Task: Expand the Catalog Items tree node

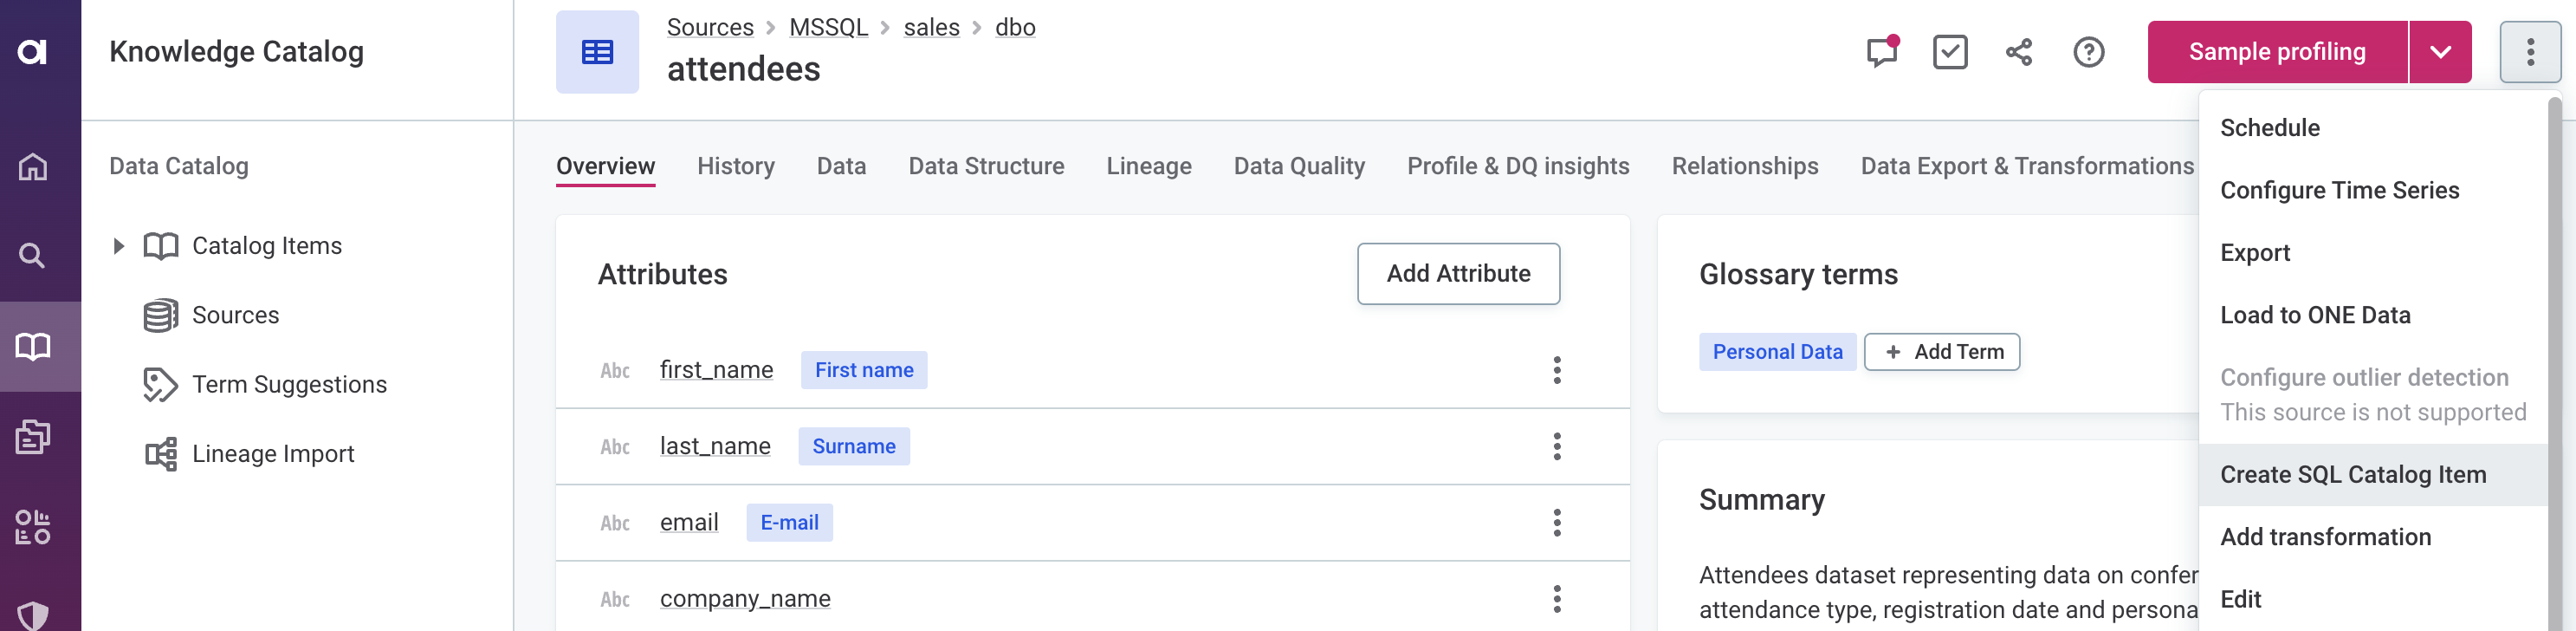Action: click(118, 246)
